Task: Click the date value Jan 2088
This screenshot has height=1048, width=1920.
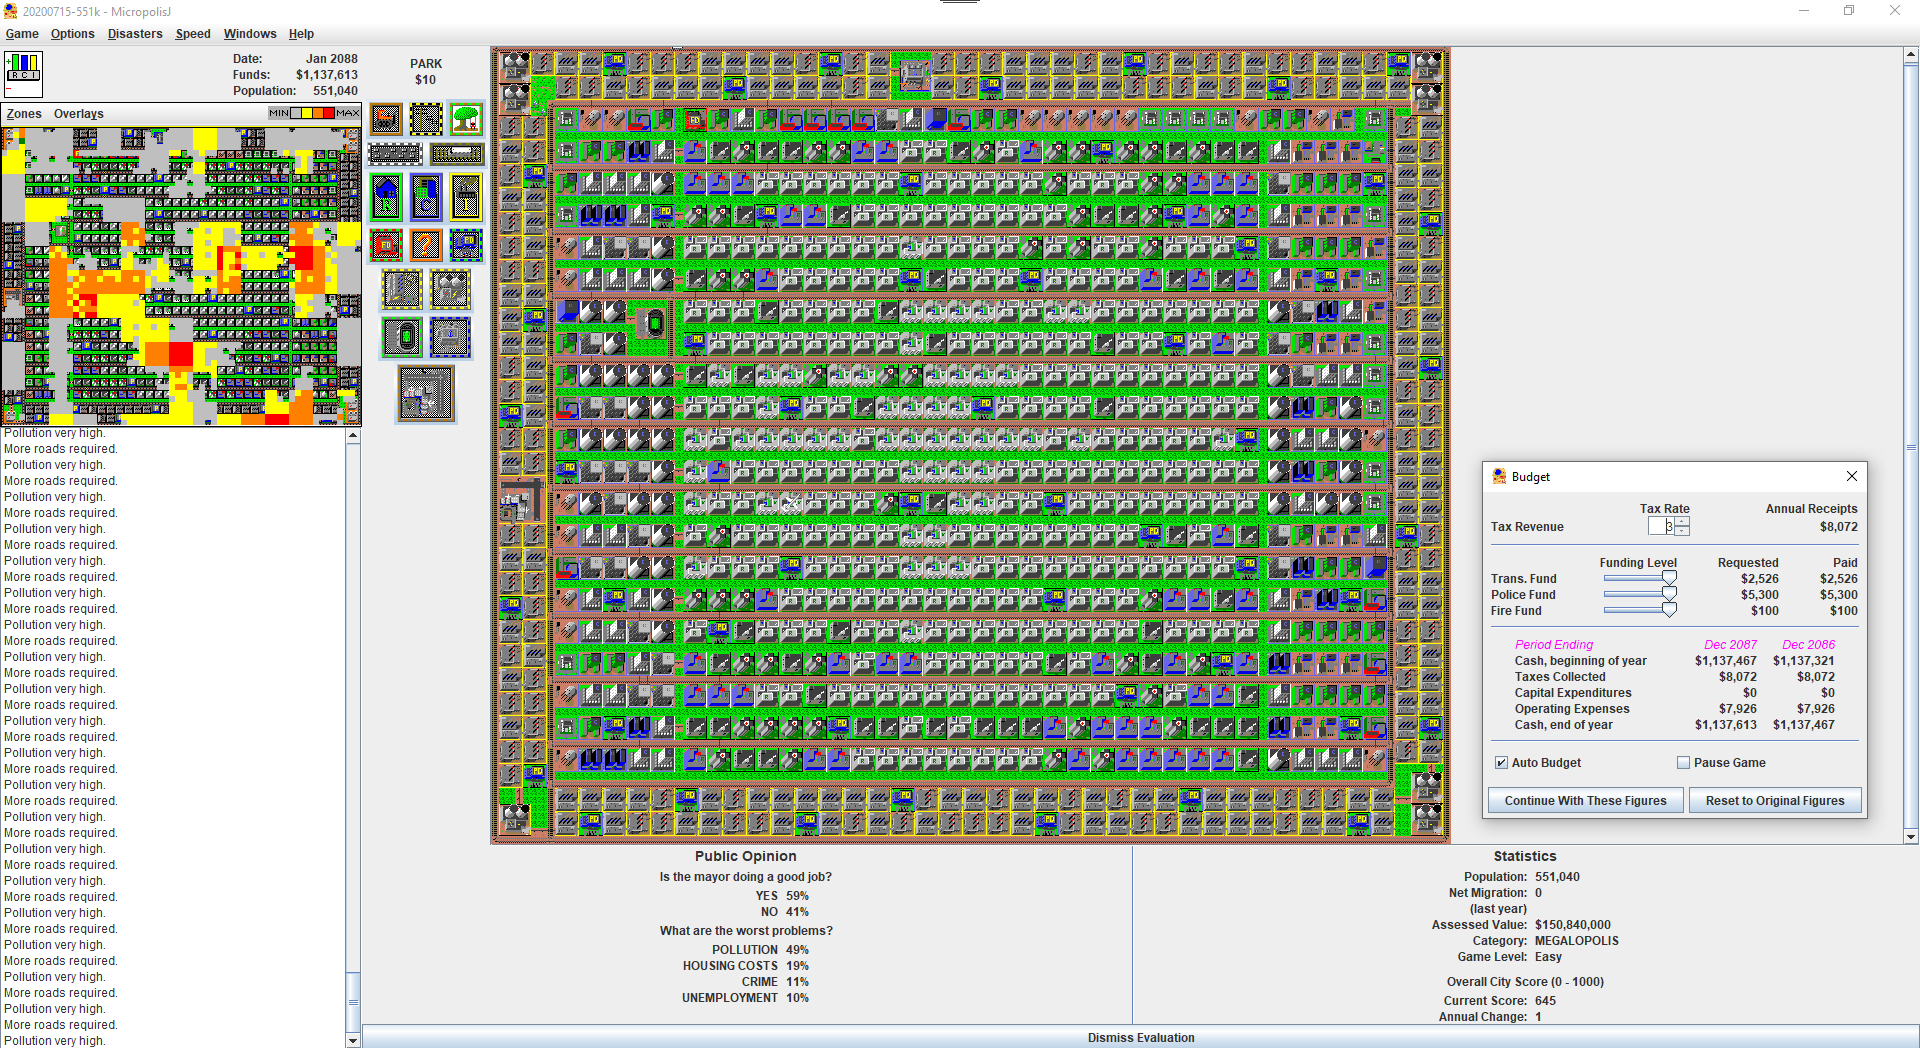Action: (x=331, y=59)
